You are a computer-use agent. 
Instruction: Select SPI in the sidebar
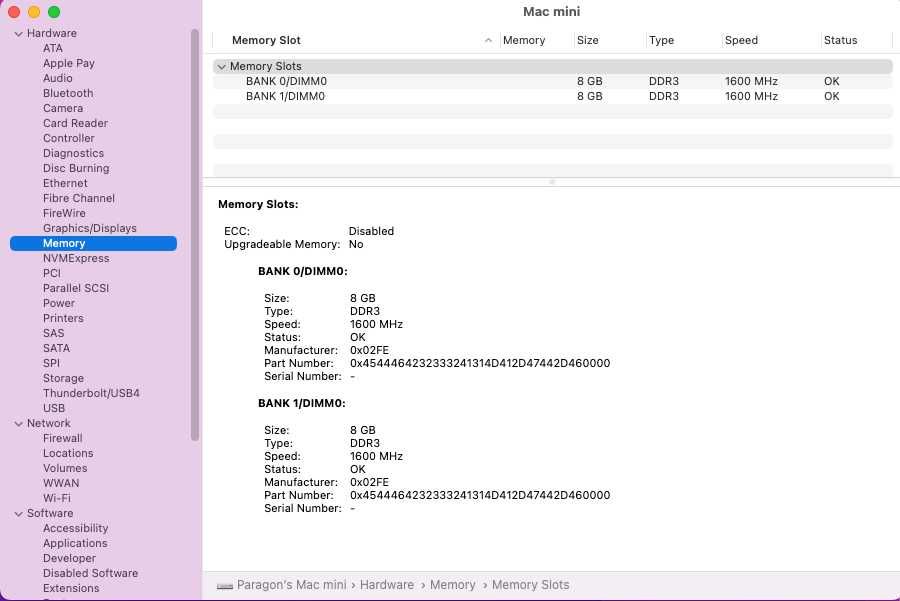[51, 363]
